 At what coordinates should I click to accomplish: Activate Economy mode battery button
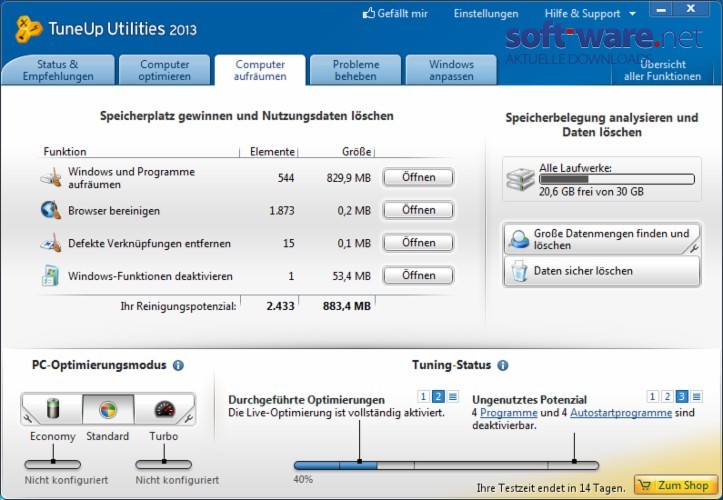click(53, 409)
